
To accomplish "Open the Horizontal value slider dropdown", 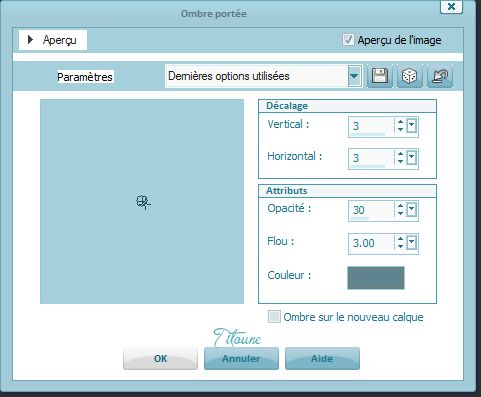I will [x=412, y=157].
